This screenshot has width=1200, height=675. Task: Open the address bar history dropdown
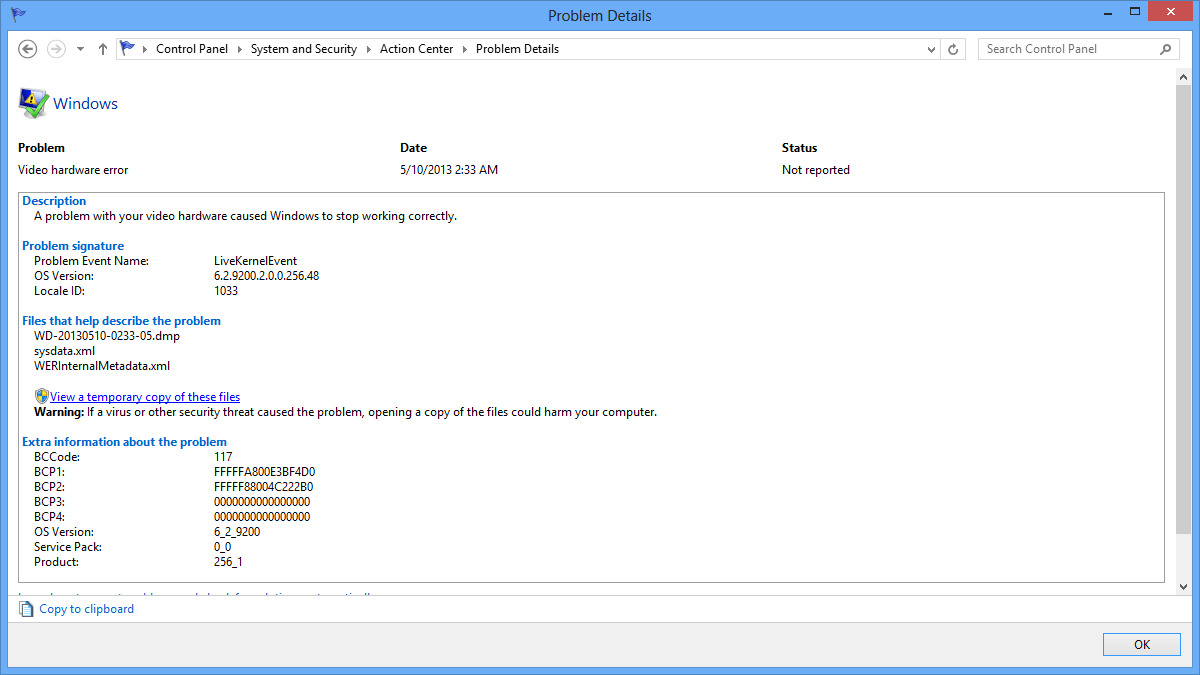tap(931, 49)
